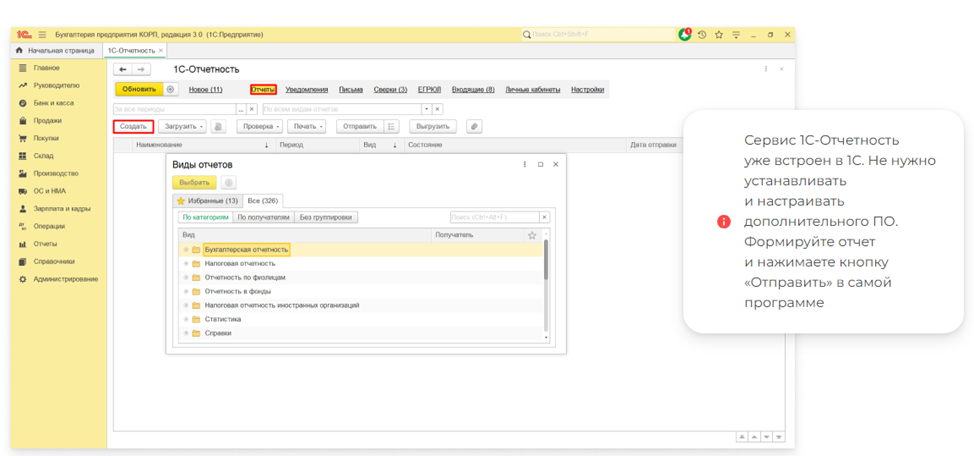Close the 1С-Отчетность tab

tap(161, 50)
